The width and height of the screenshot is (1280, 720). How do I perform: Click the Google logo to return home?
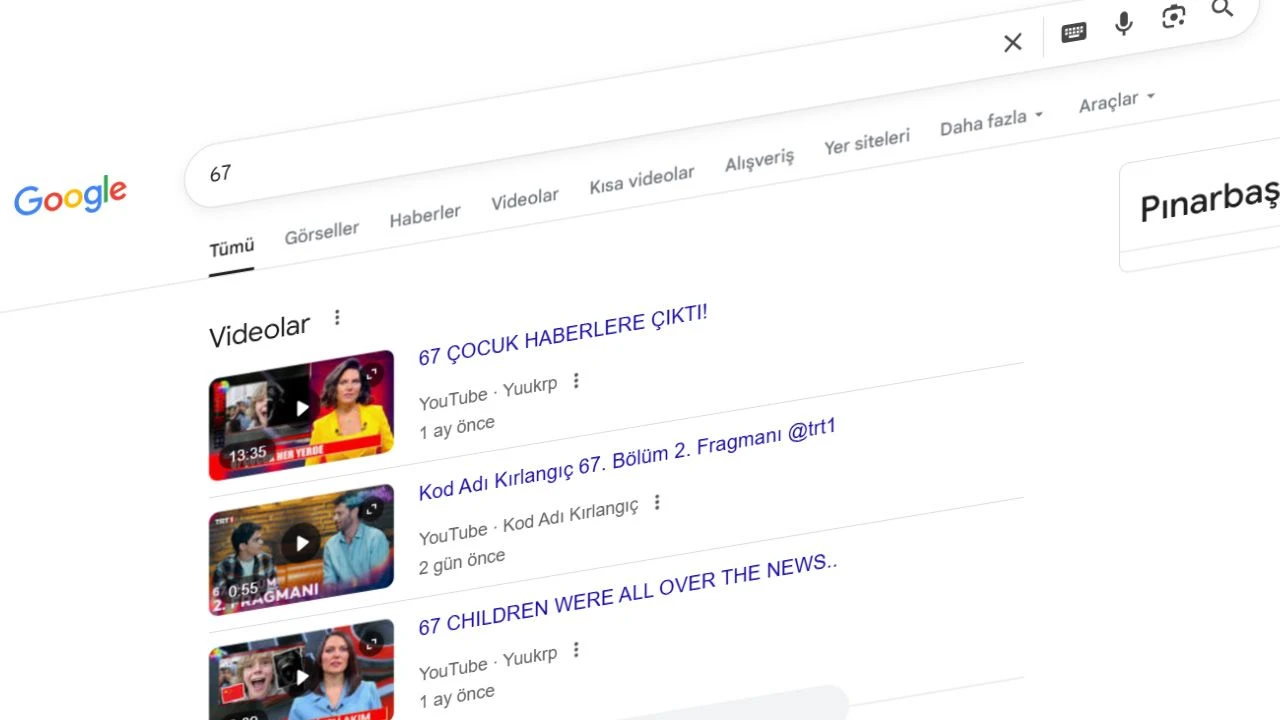click(x=70, y=197)
